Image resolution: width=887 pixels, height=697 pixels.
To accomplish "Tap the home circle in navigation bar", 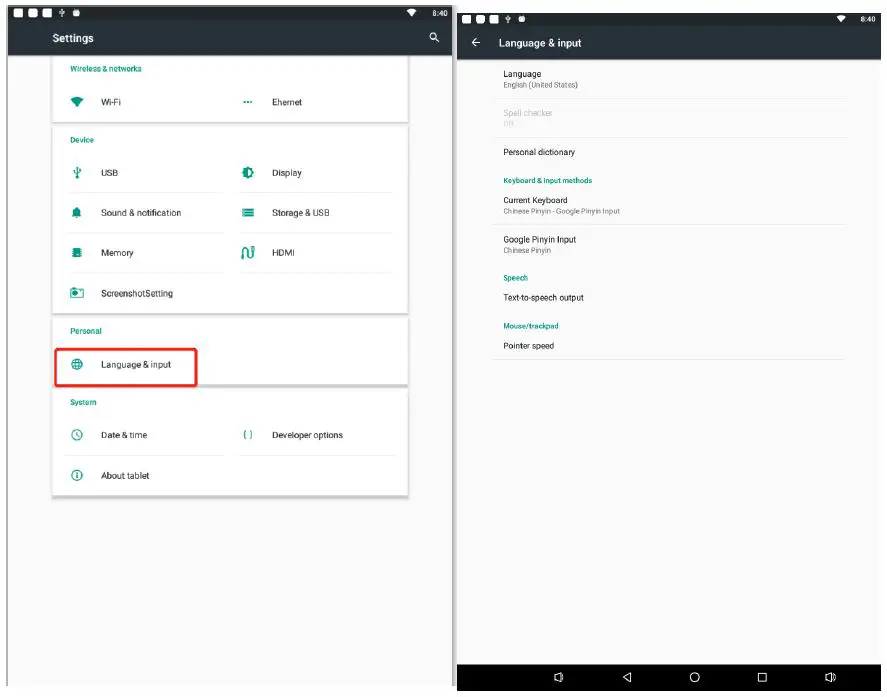I will (695, 677).
